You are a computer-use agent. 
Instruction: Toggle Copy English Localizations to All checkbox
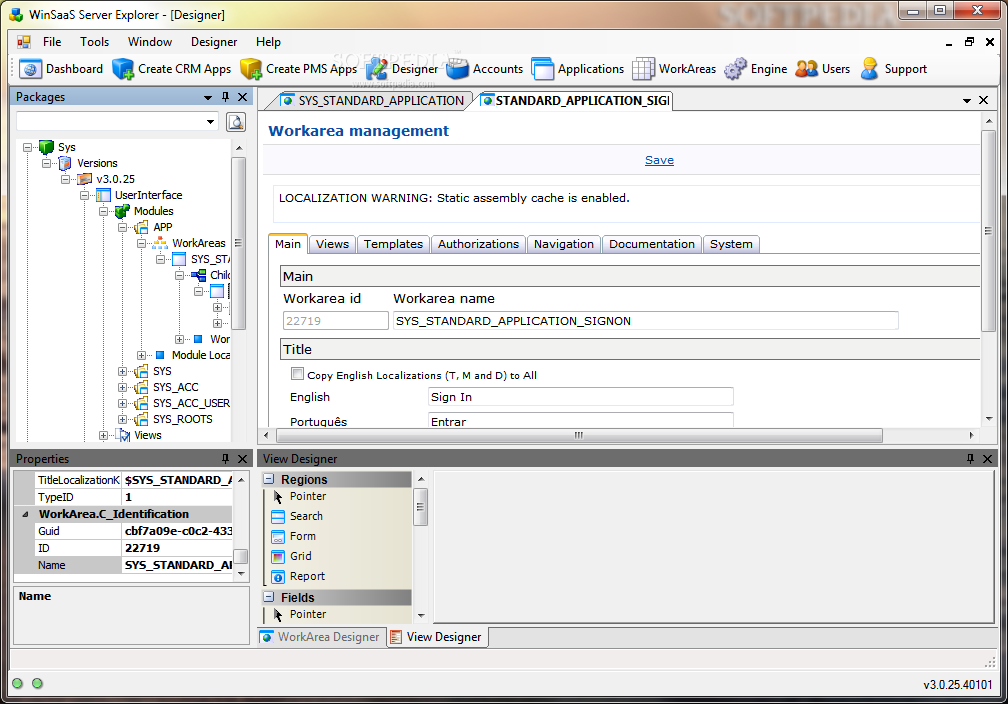click(x=297, y=374)
